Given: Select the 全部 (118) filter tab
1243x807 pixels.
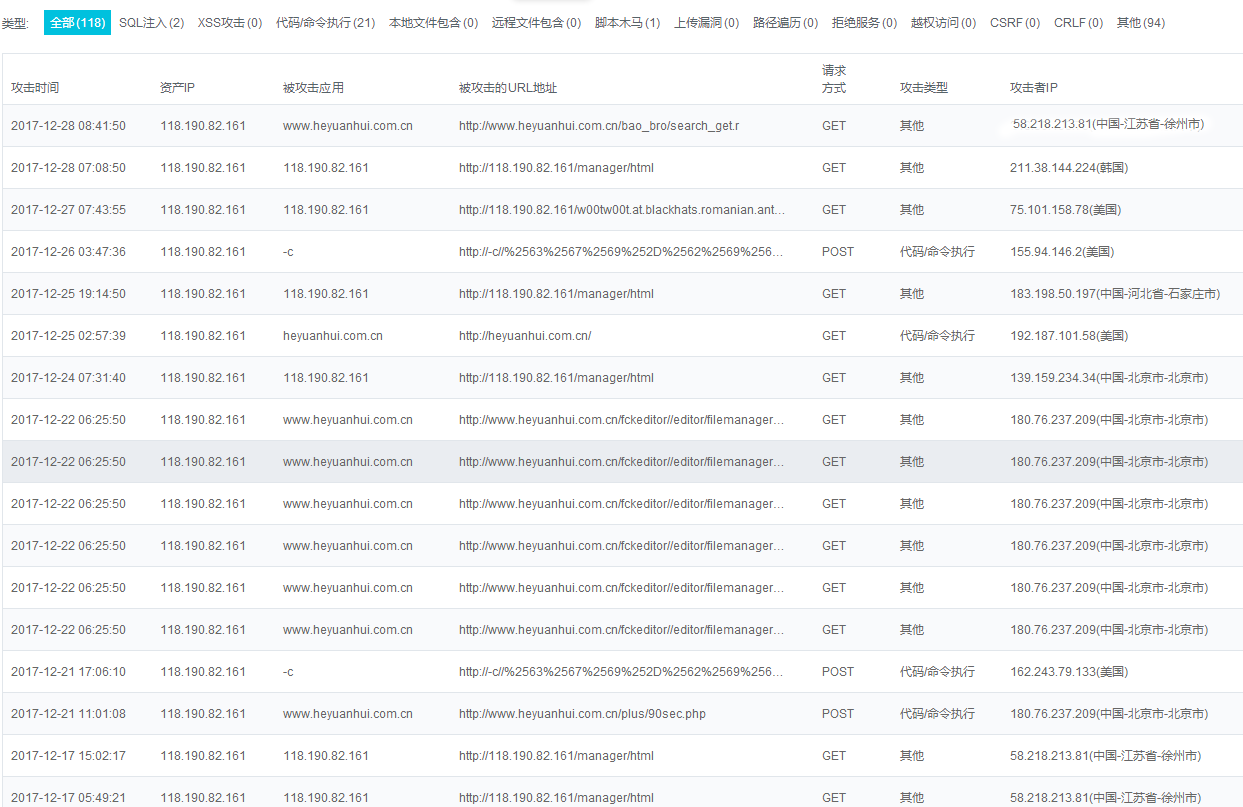Looking at the screenshot, I should coord(77,22).
